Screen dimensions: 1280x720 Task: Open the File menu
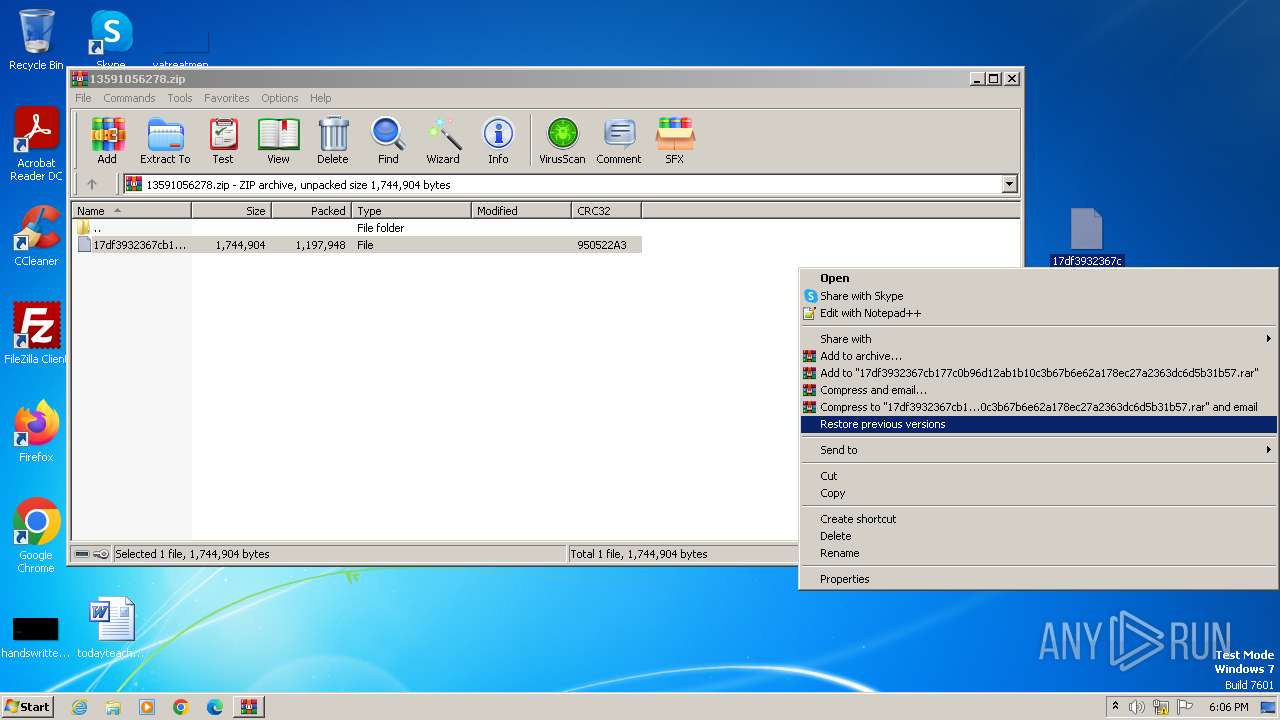tap(83, 98)
